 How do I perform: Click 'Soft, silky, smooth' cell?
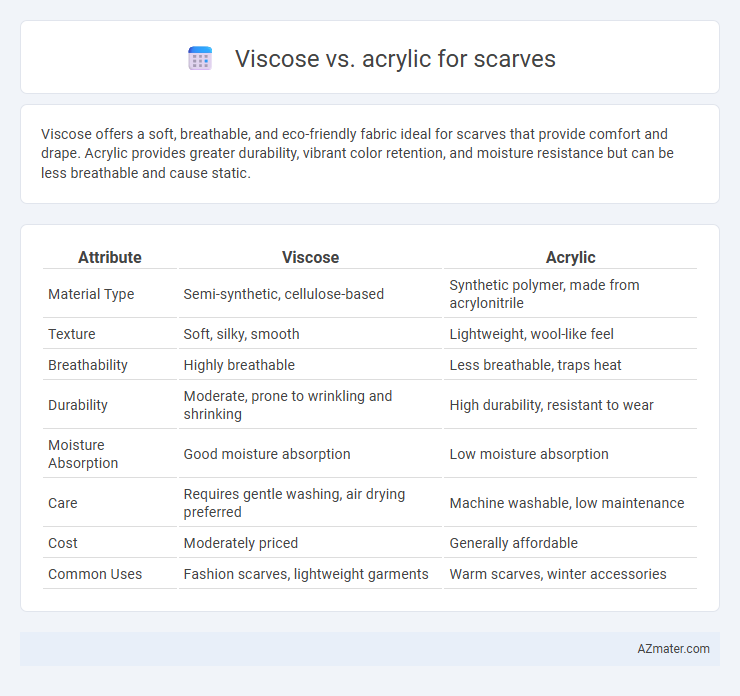pos(241,334)
